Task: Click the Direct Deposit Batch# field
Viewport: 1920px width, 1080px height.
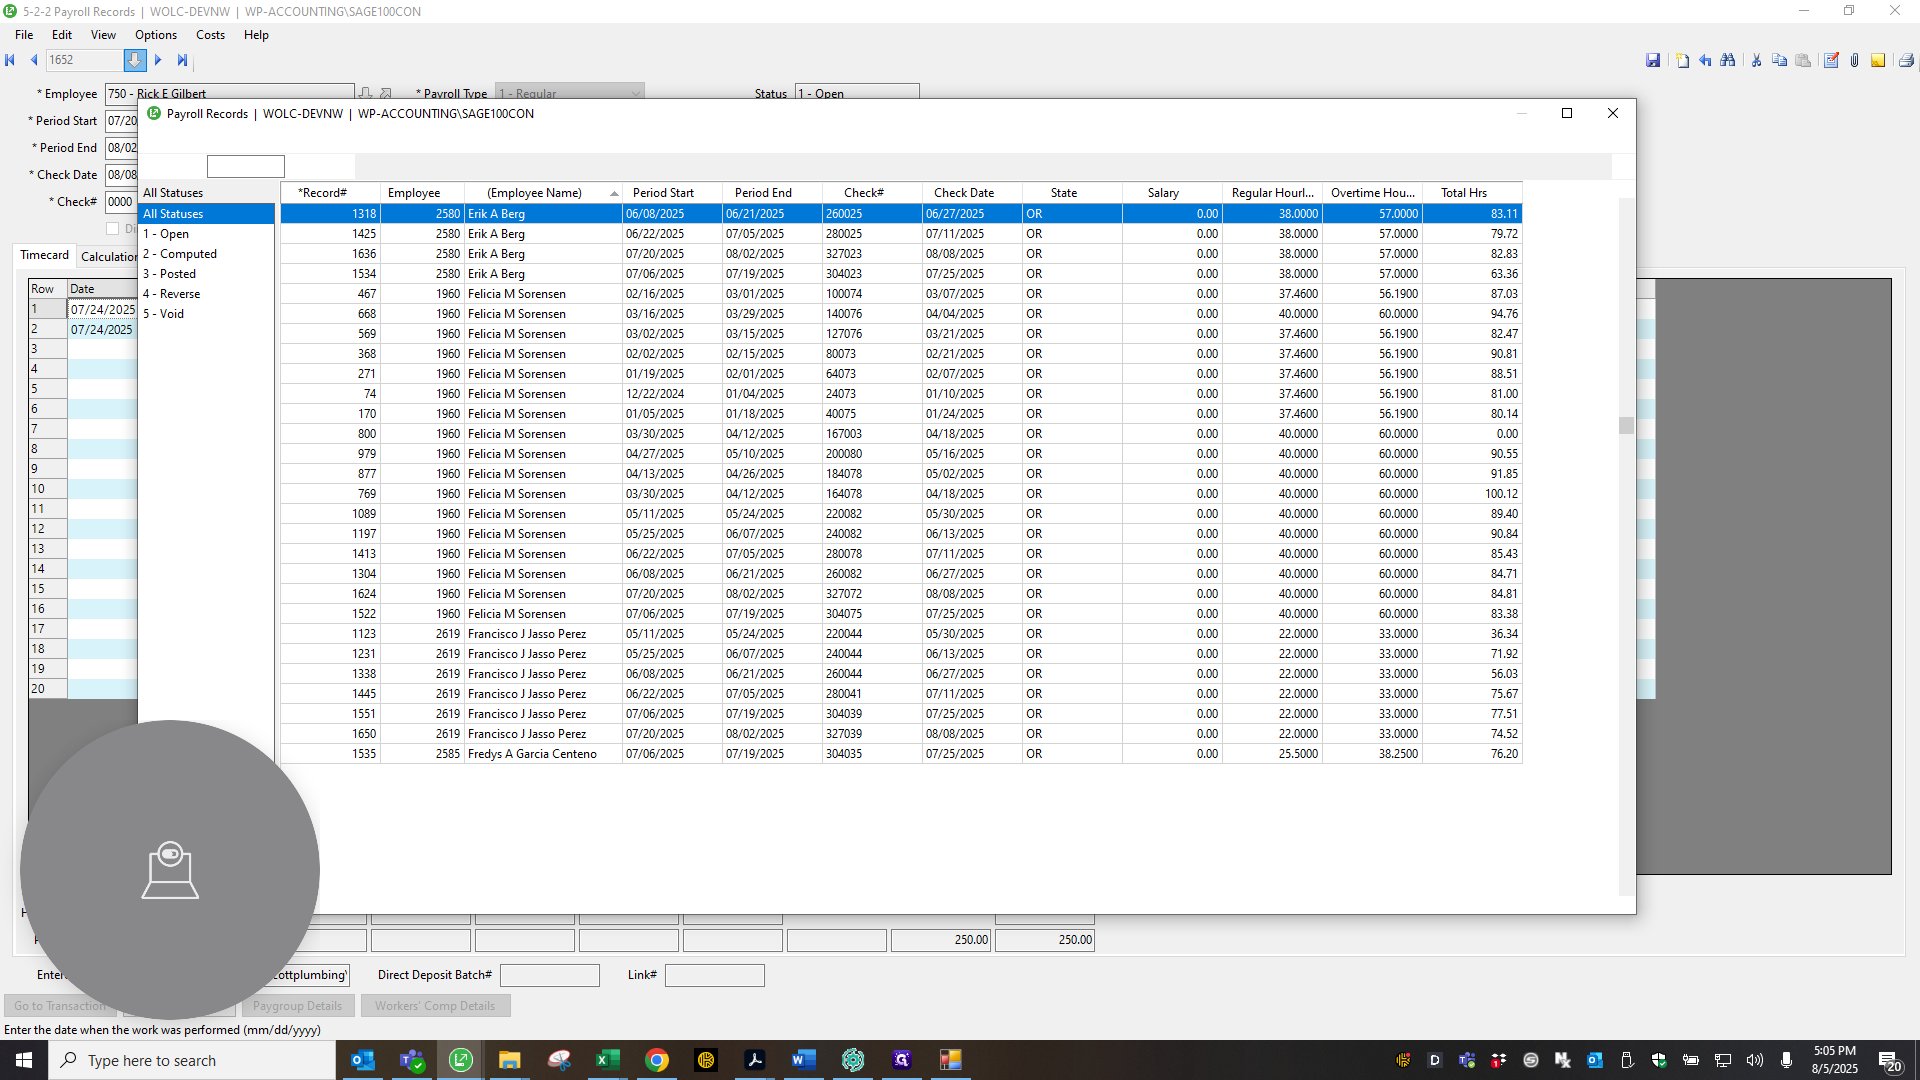Action: click(x=549, y=975)
